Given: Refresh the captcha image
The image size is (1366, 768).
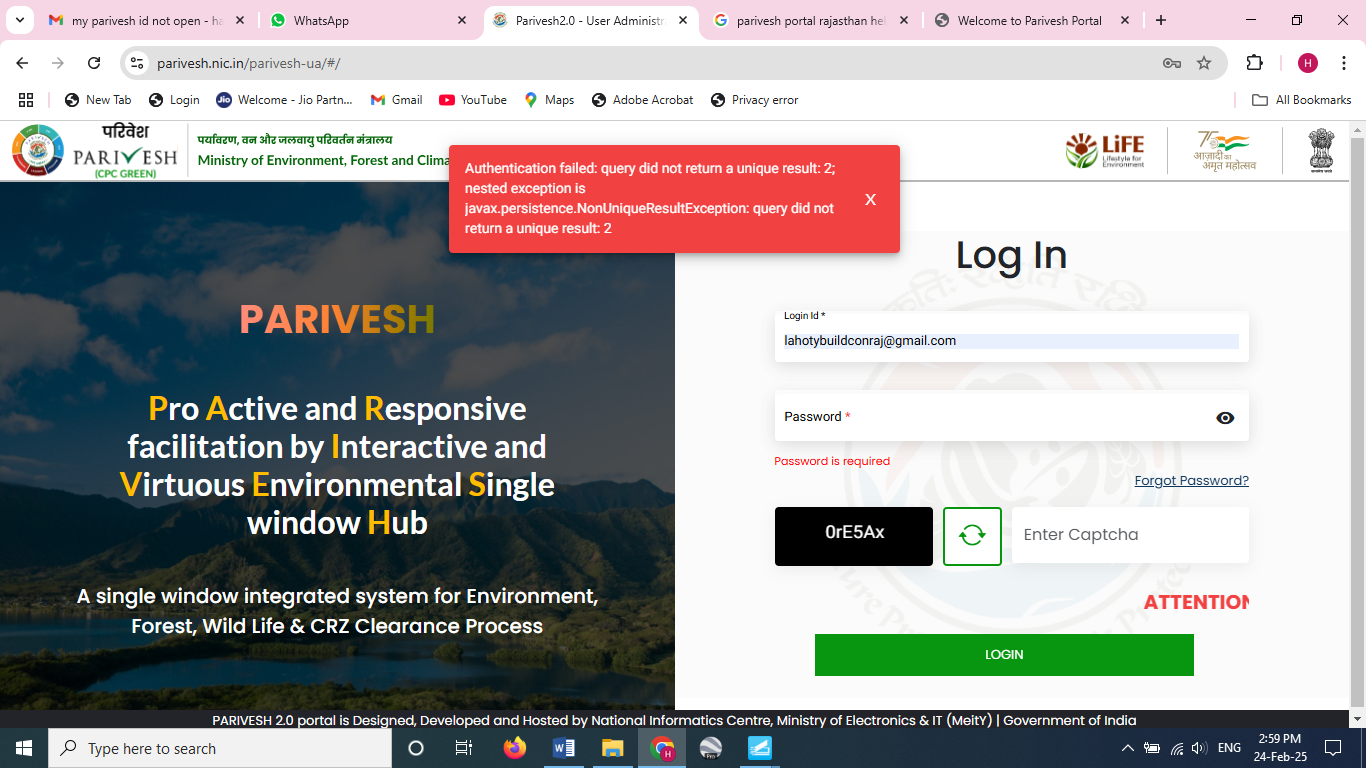Looking at the screenshot, I should click(x=972, y=536).
